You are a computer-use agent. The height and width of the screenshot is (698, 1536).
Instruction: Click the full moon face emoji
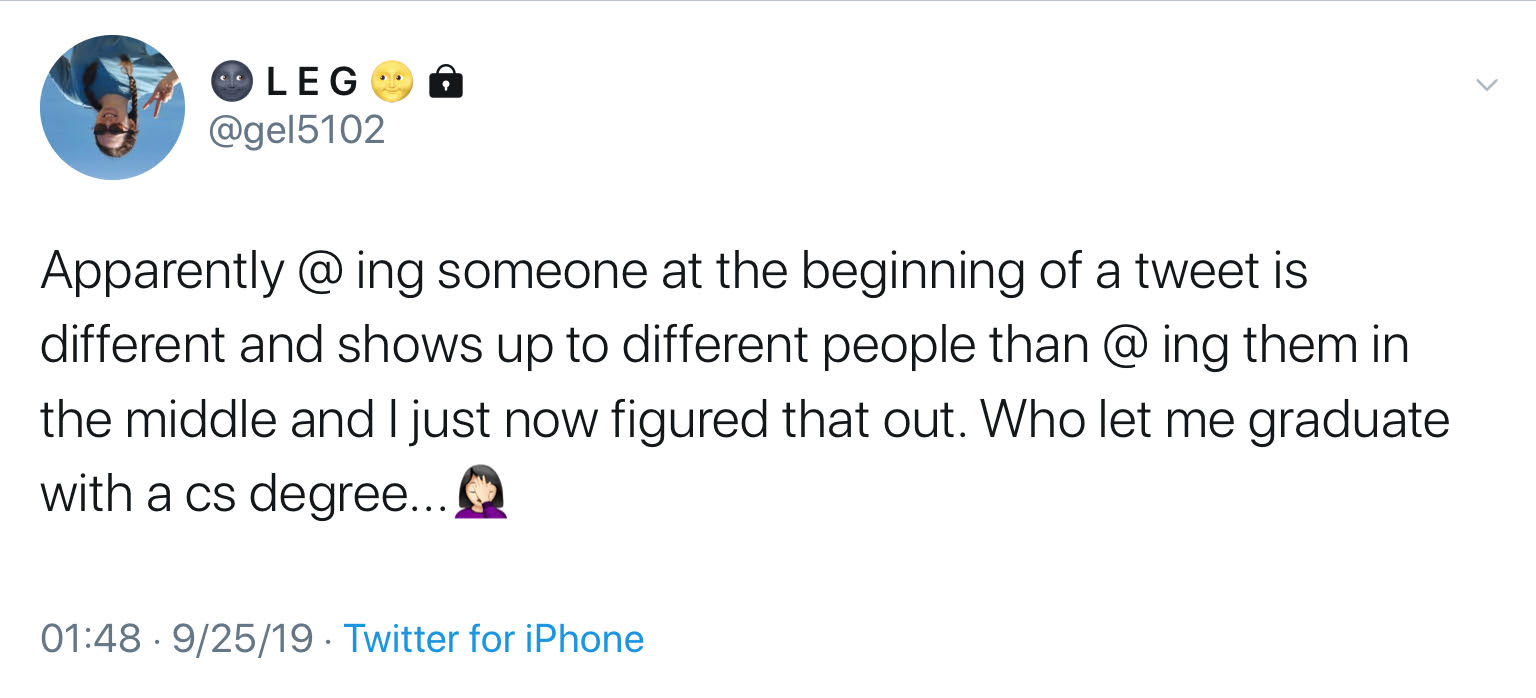pos(392,83)
